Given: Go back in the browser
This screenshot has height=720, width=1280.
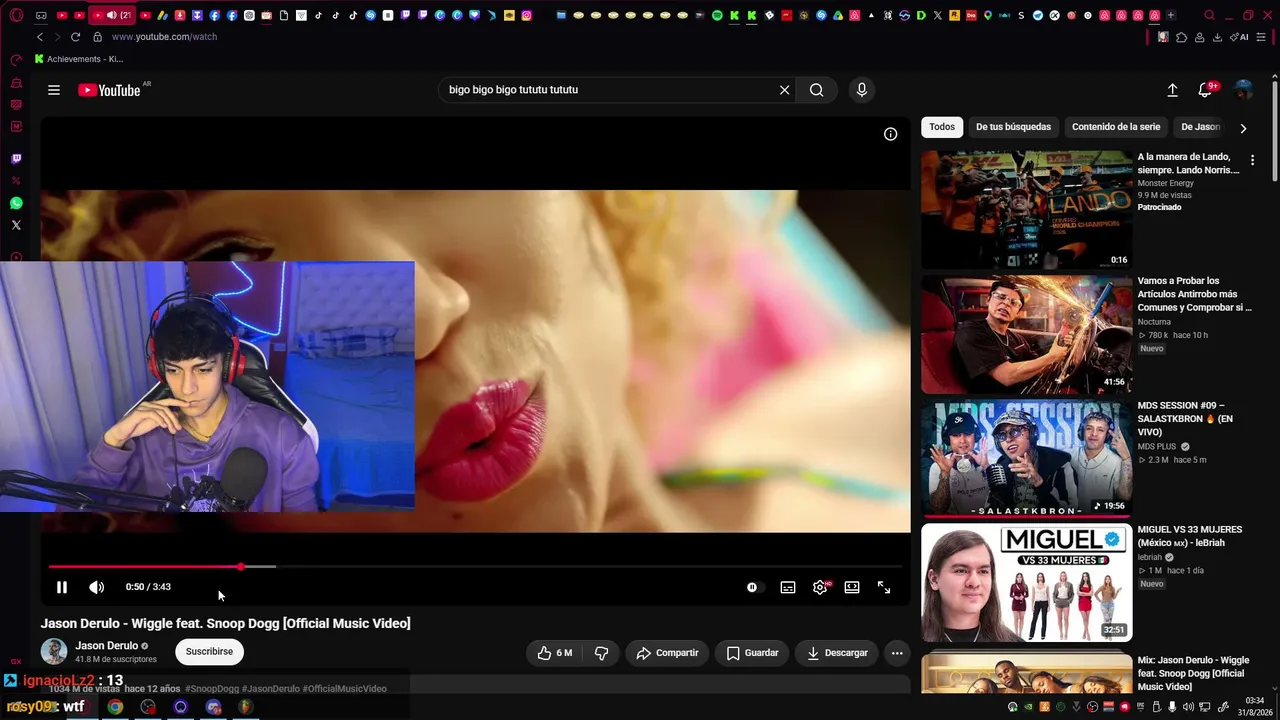Looking at the screenshot, I should coord(40,37).
